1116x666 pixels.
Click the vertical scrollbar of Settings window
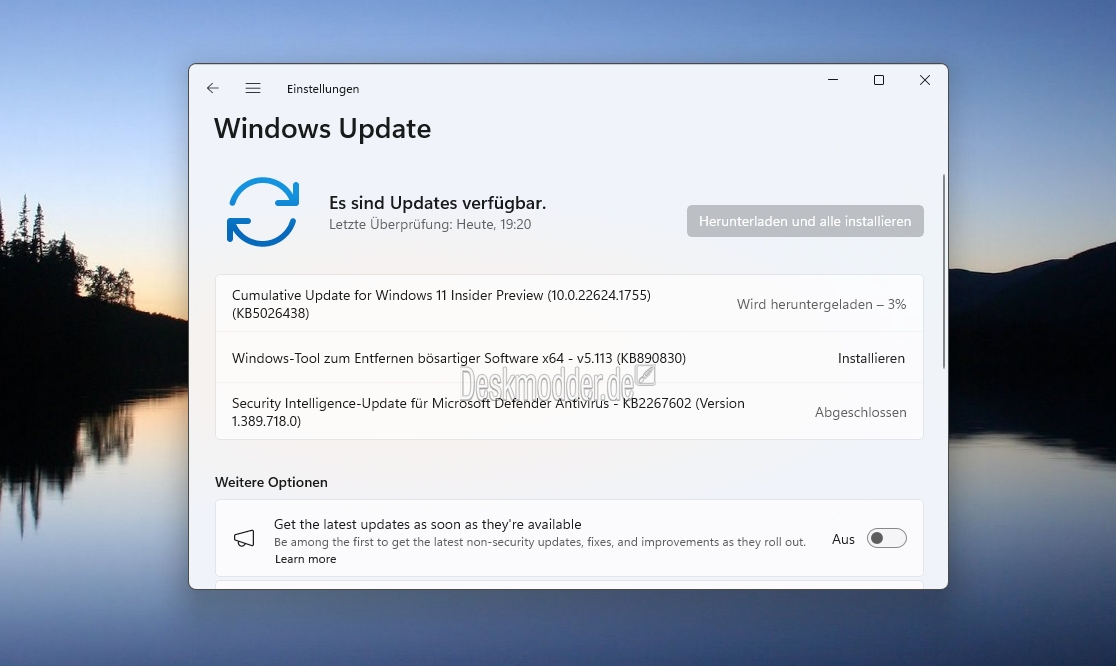pos(944,271)
